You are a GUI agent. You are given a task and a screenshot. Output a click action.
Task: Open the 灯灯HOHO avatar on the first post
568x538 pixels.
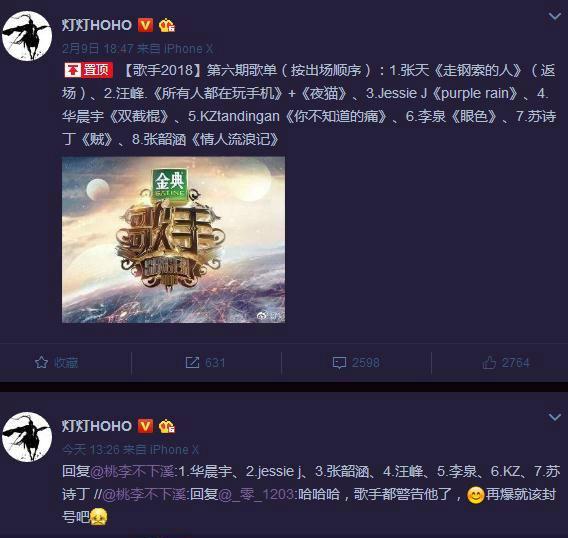[27, 36]
